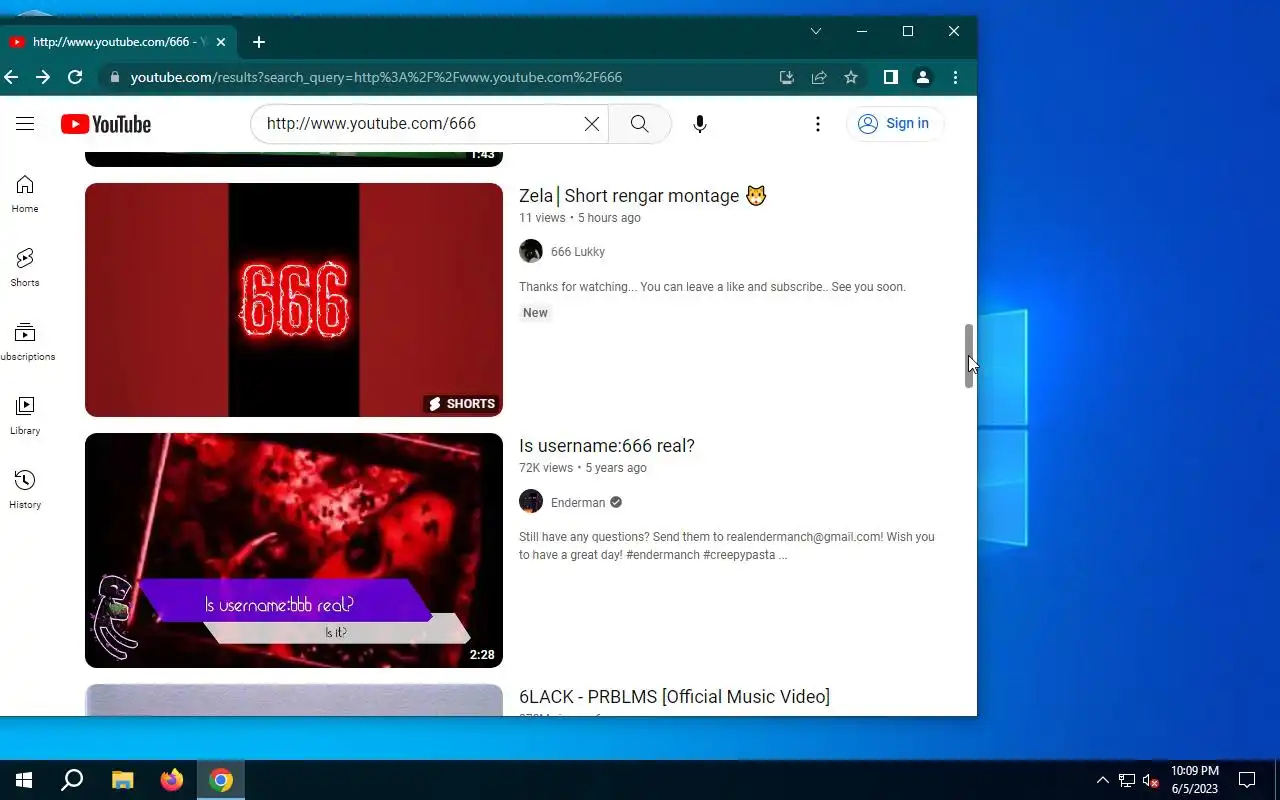
Task: Click the New badge under Zela video
Action: click(x=535, y=313)
